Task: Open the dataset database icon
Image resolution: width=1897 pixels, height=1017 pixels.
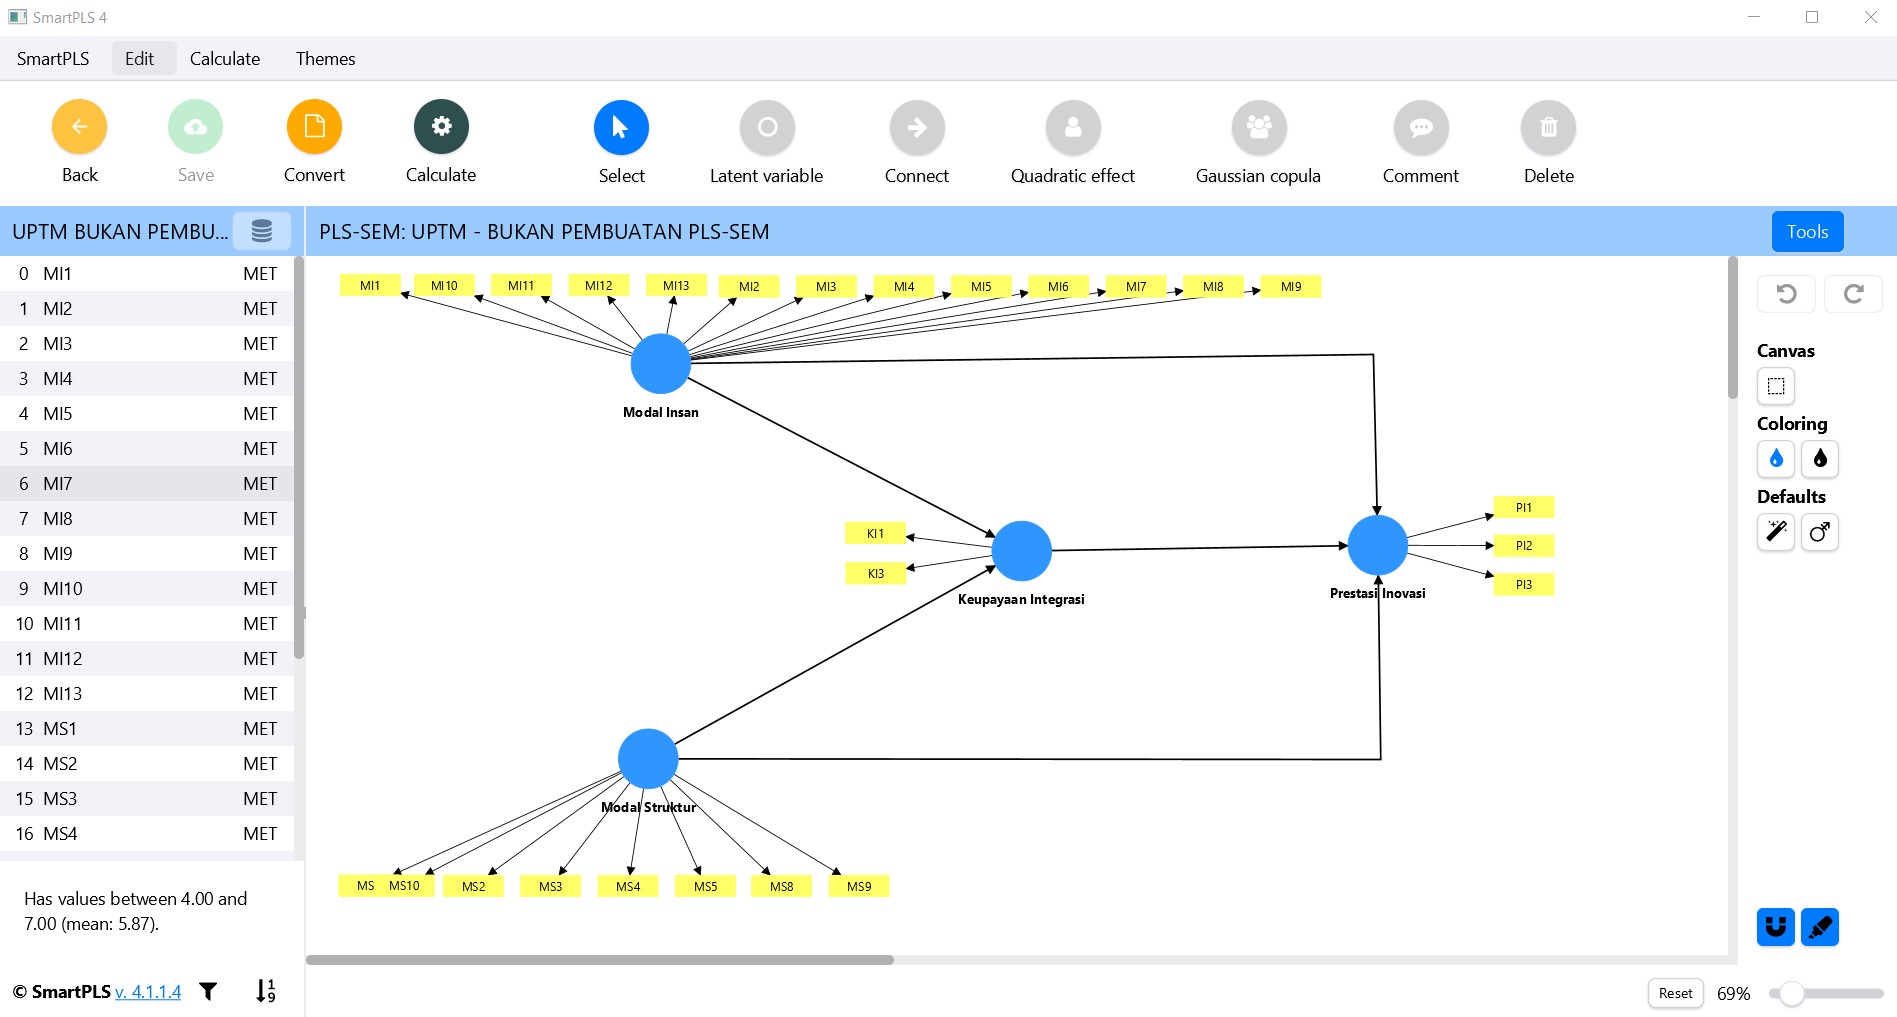Action: (262, 231)
